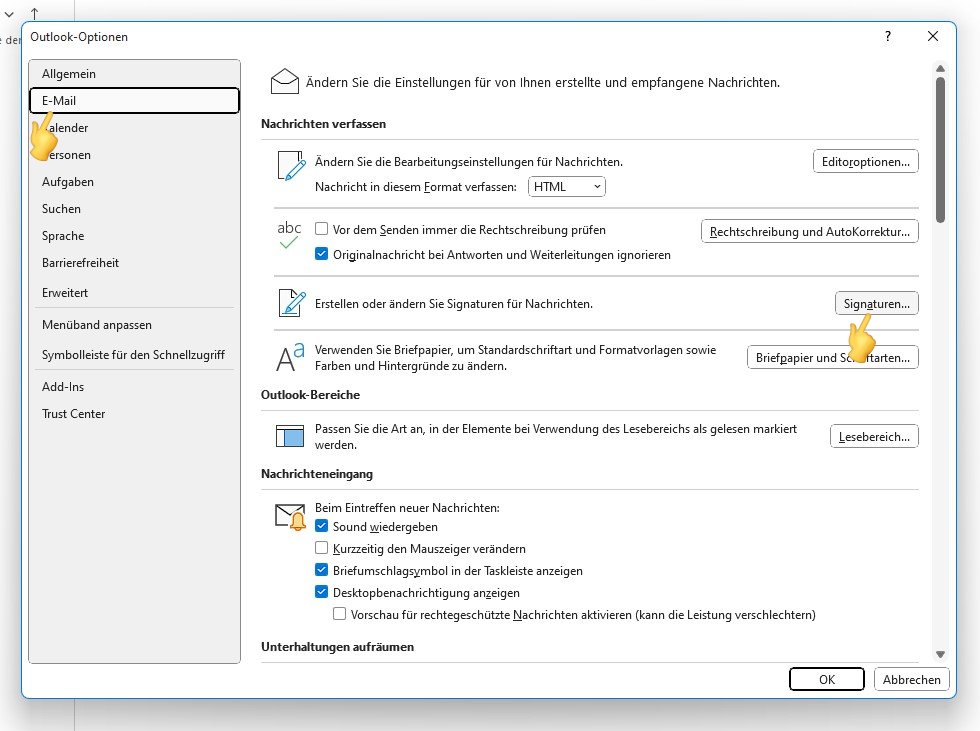Open the Signaturen... dialog
Screen dimensions: 980x731
(x=876, y=303)
